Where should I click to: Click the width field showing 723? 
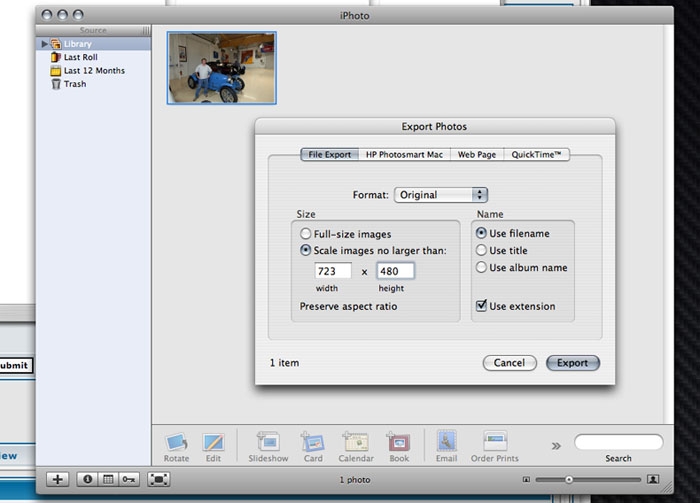pyautogui.click(x=333, y=271)
